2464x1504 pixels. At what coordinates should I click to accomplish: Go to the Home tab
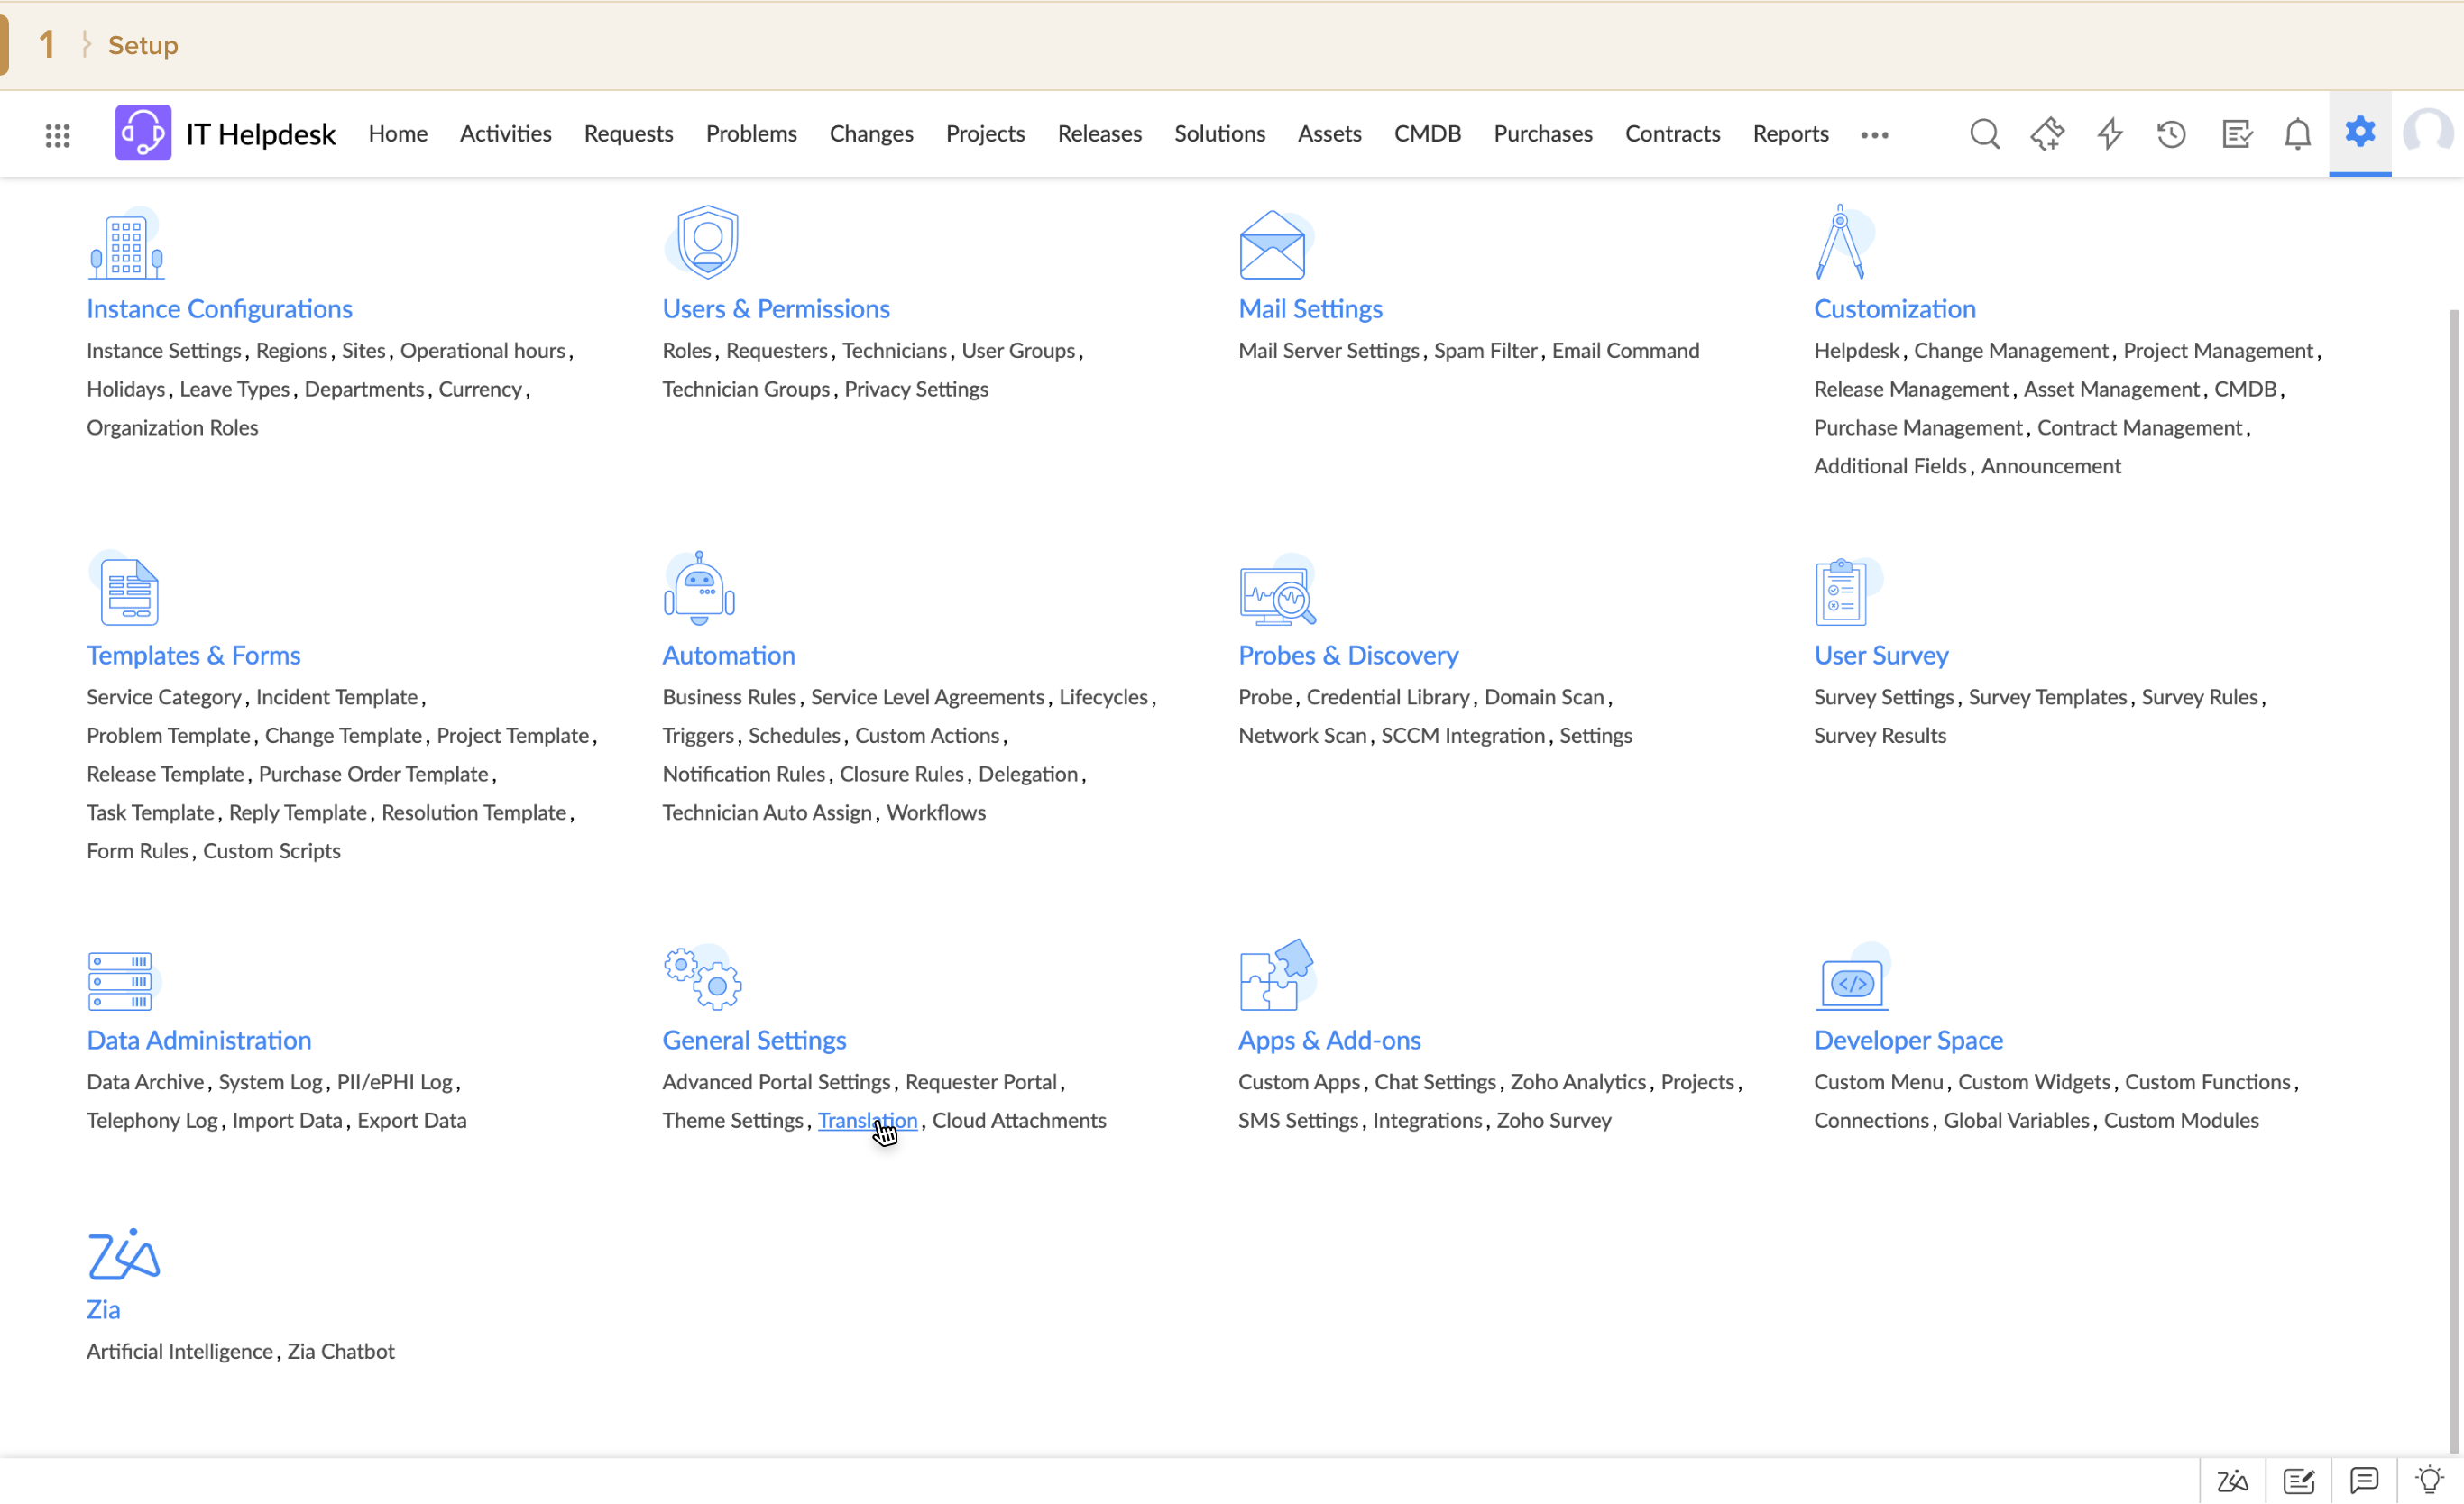point(398,133)
